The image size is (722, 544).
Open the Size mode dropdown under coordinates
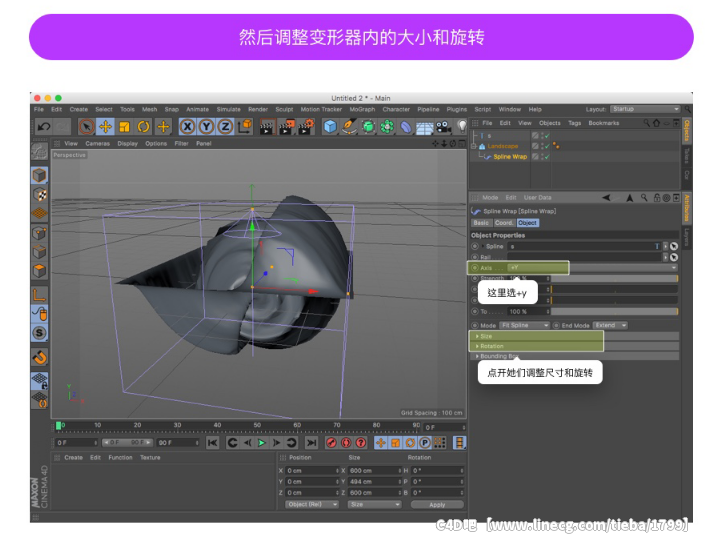click(375, 504)
